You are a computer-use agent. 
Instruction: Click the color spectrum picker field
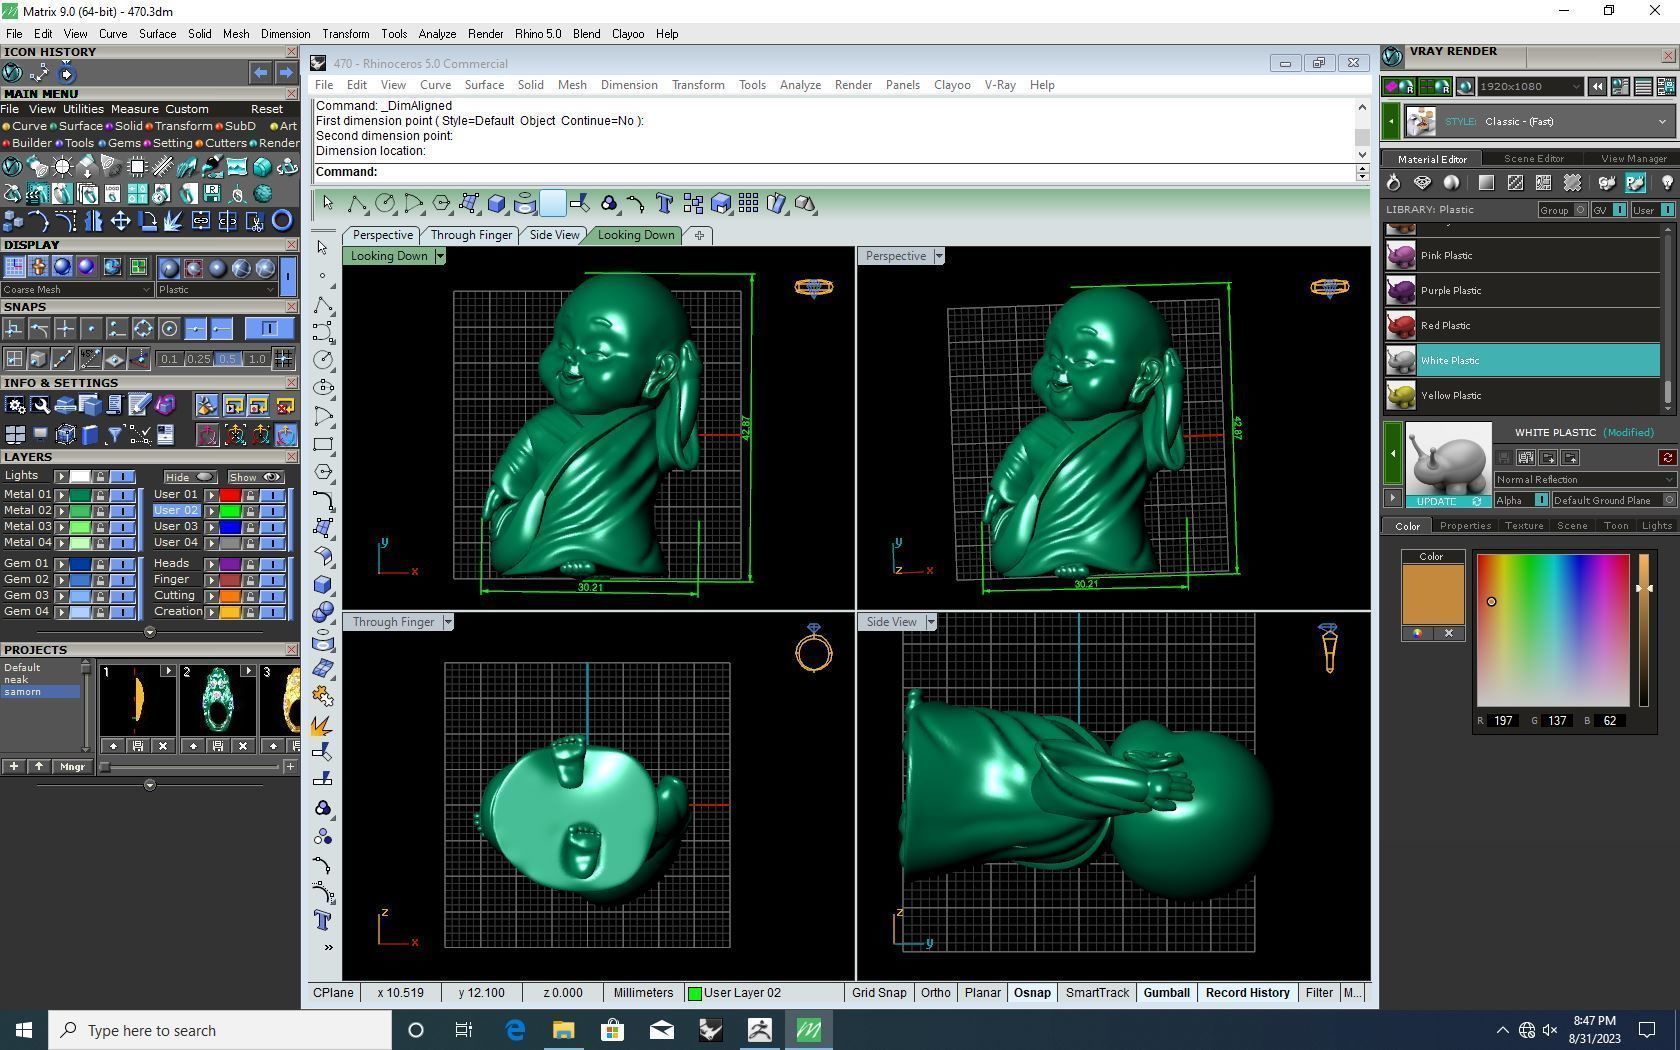[1553, 630]
